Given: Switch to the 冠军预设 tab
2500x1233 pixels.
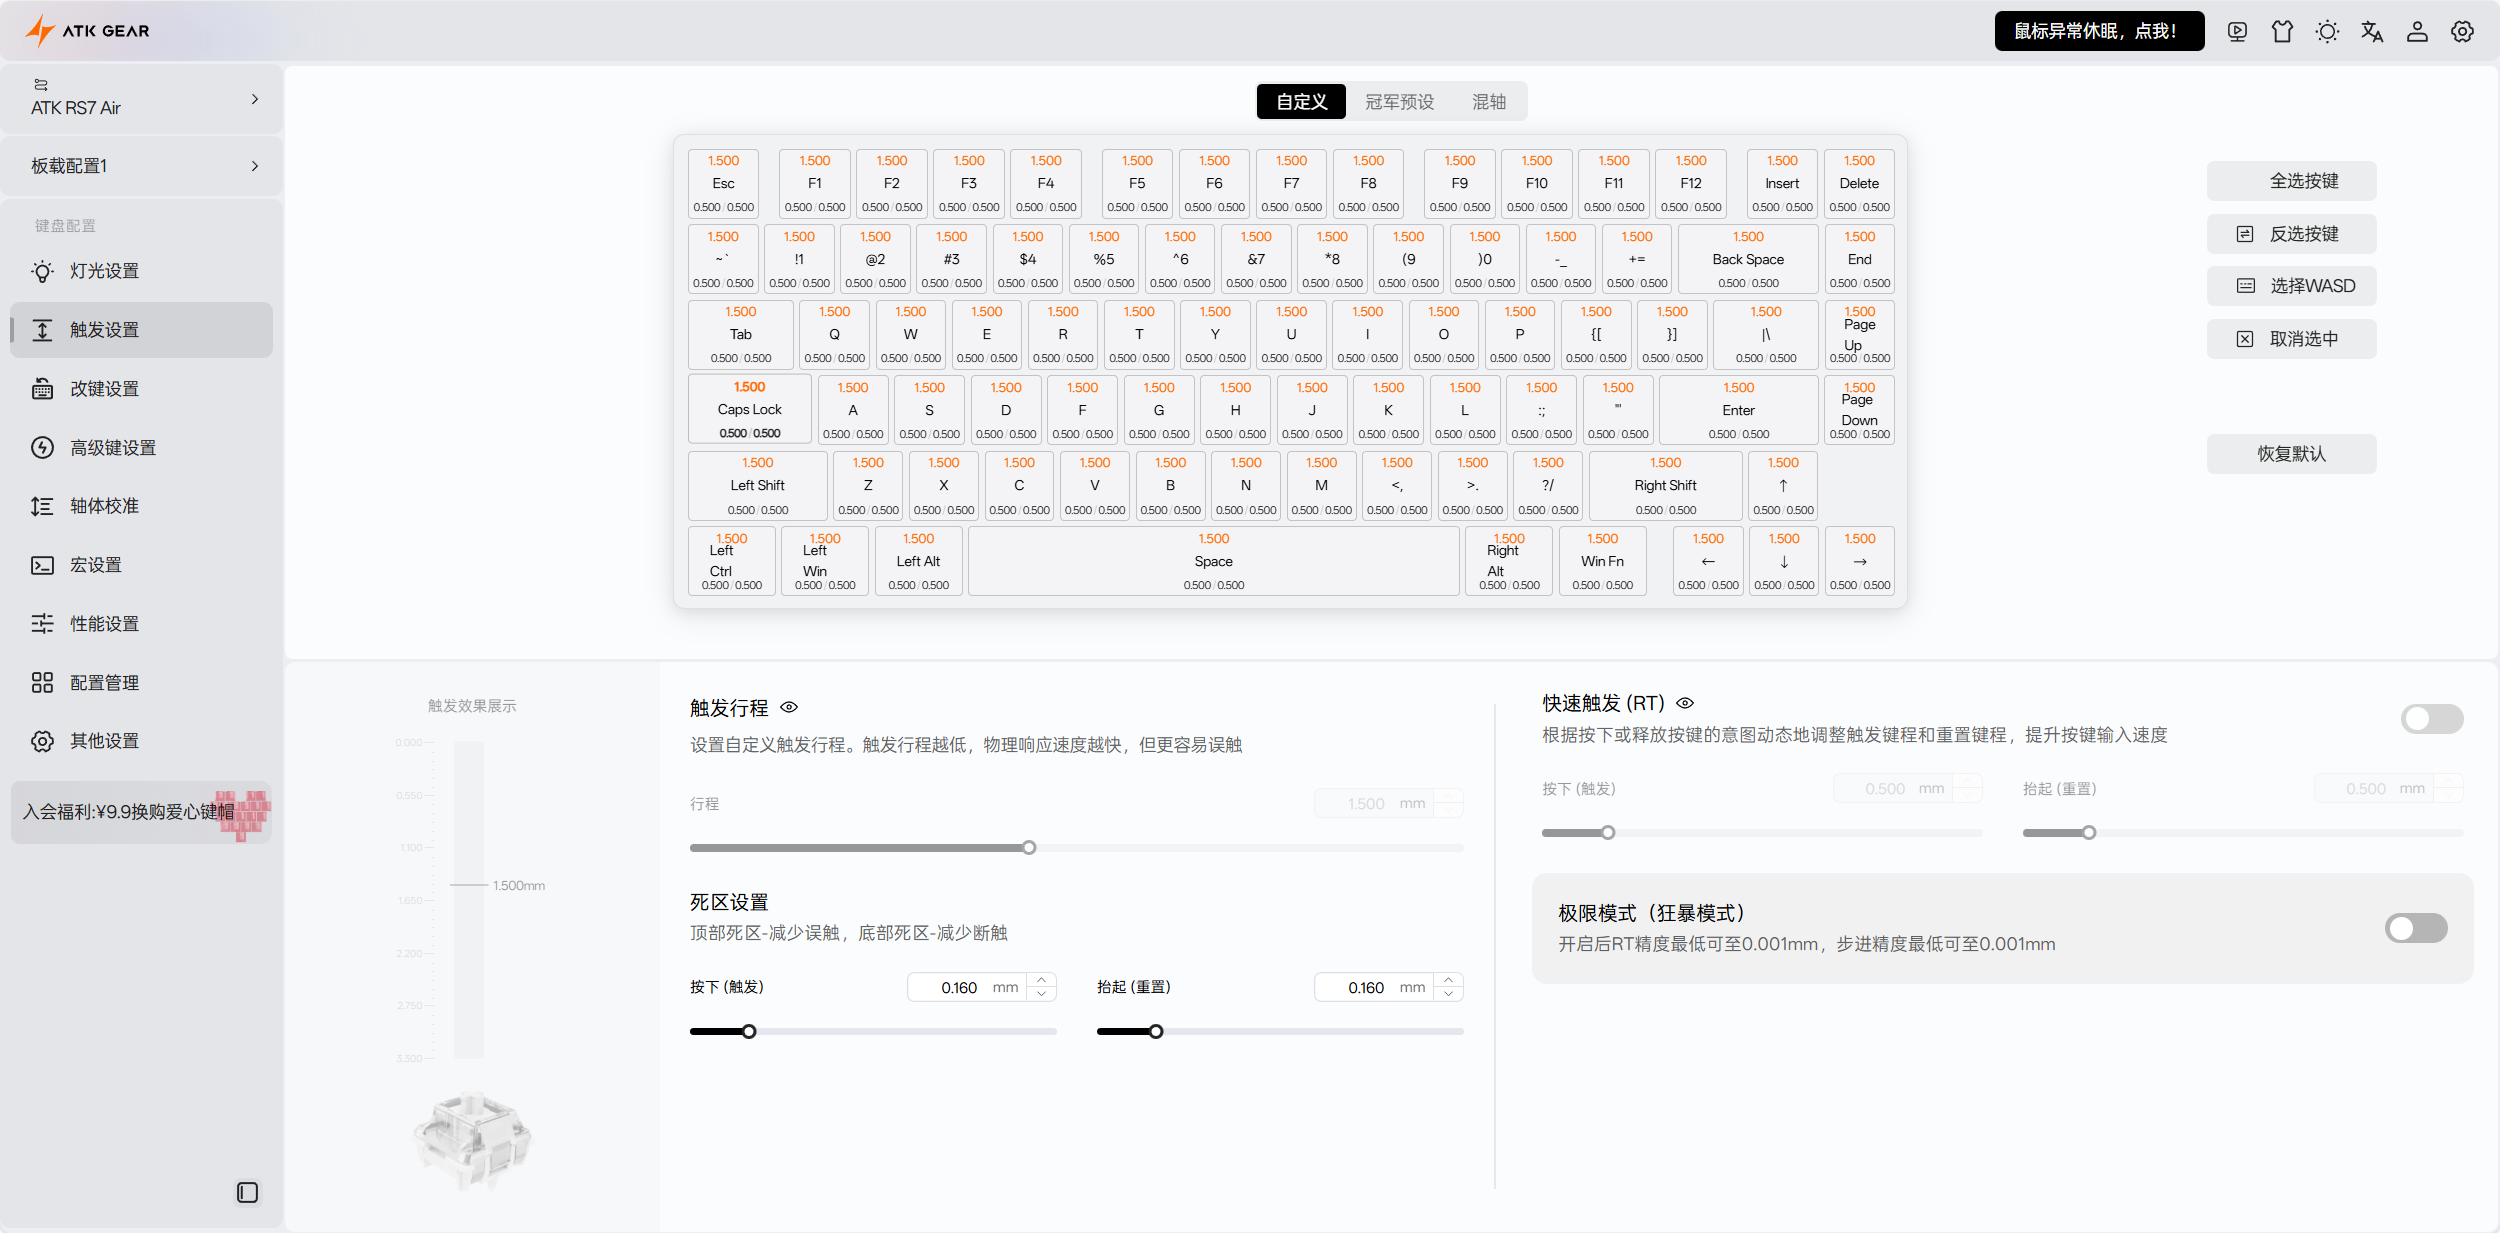Looking at the screenshot, I should (1399, 102).
